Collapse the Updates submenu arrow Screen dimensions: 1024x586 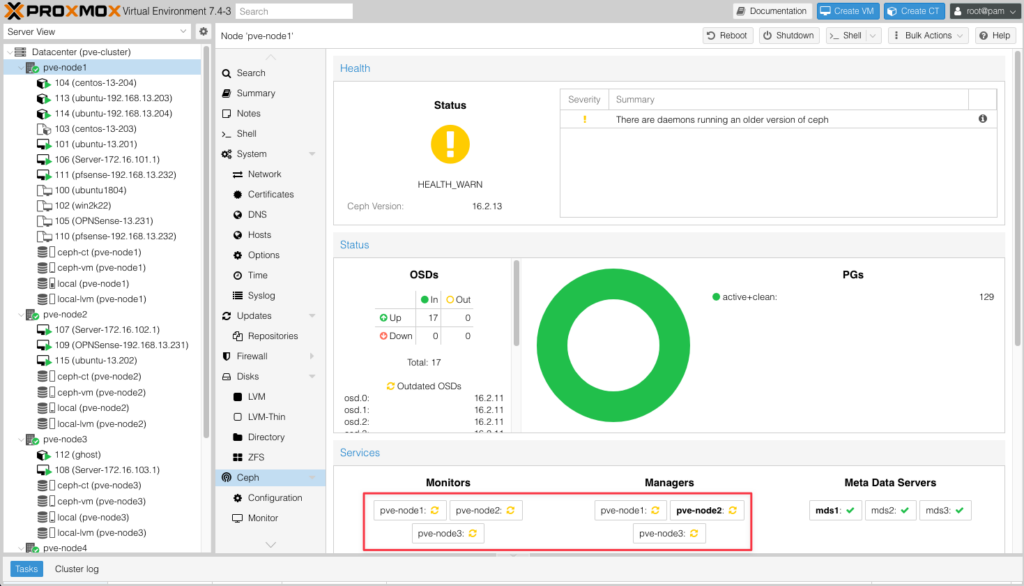[x=312, y=316]
